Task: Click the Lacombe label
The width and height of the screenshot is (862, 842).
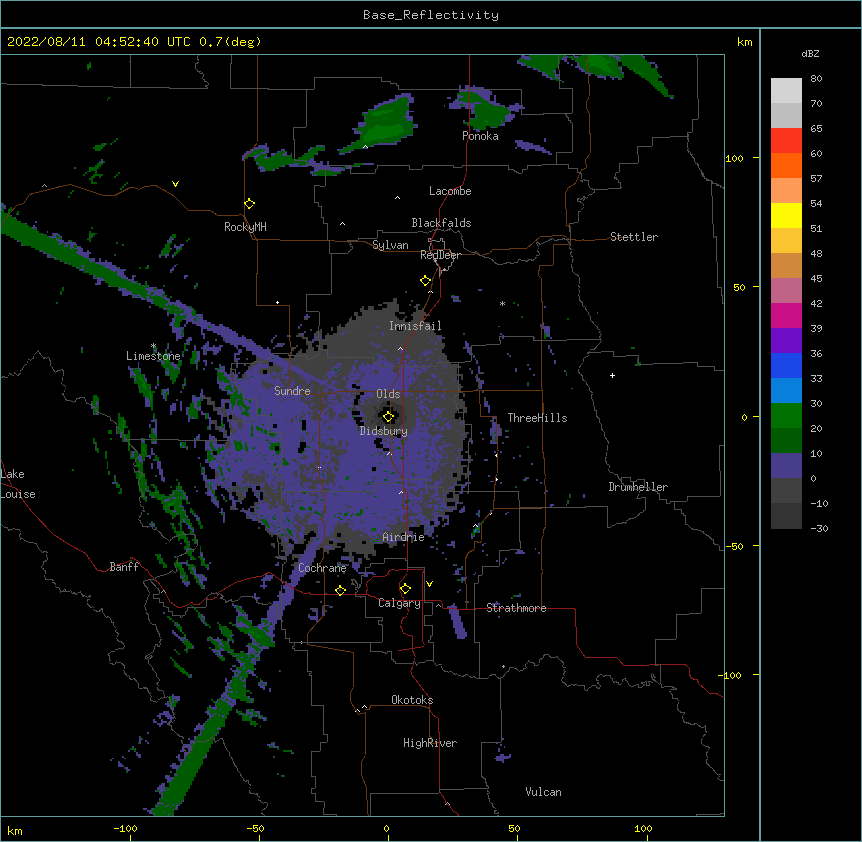Action: 450,191
